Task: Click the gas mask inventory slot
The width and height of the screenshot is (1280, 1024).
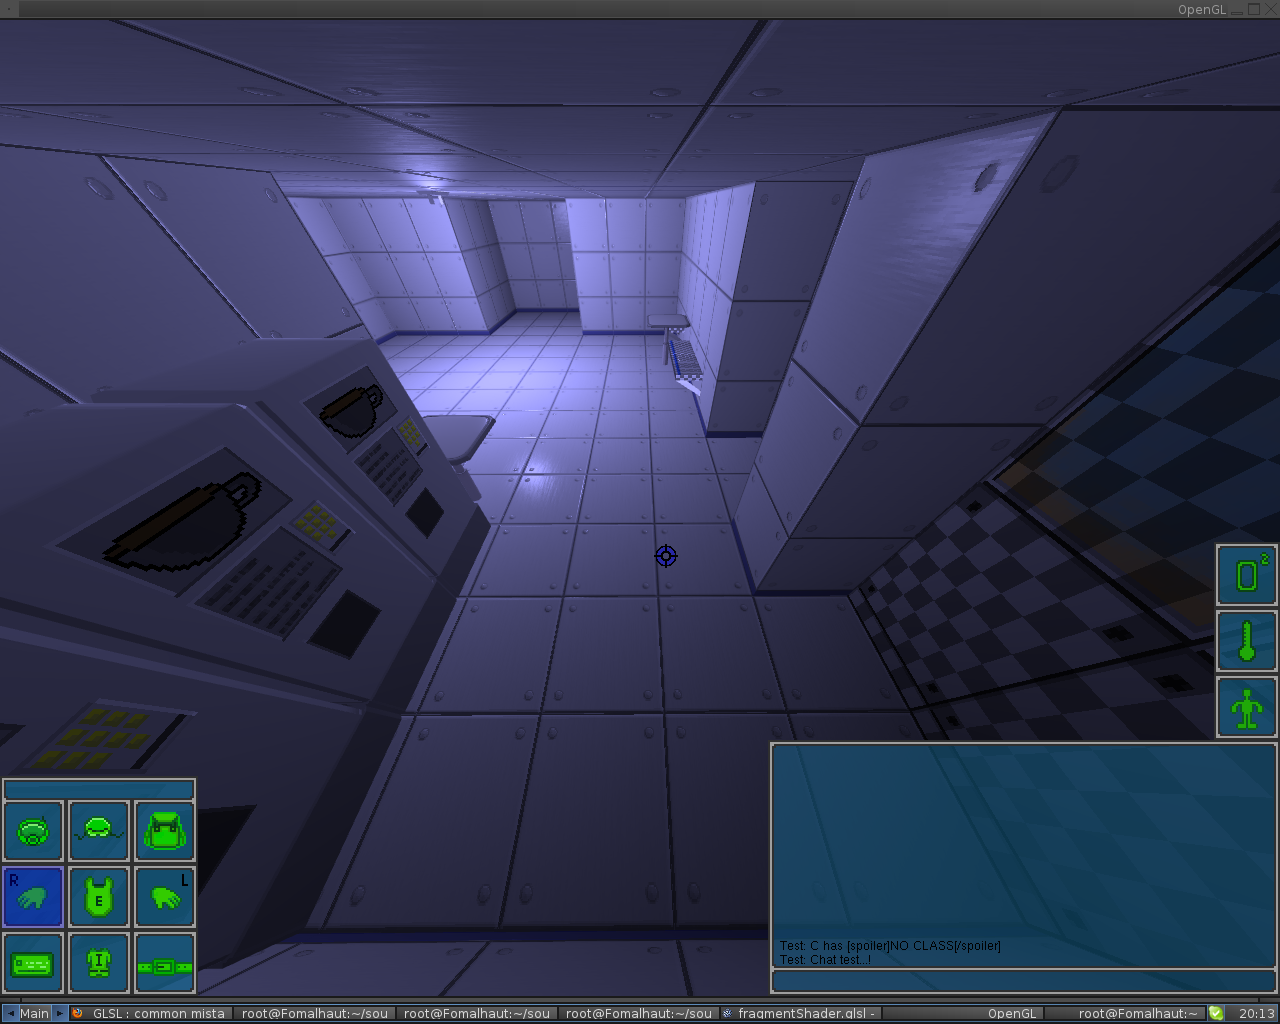Action: pos(33,831)
